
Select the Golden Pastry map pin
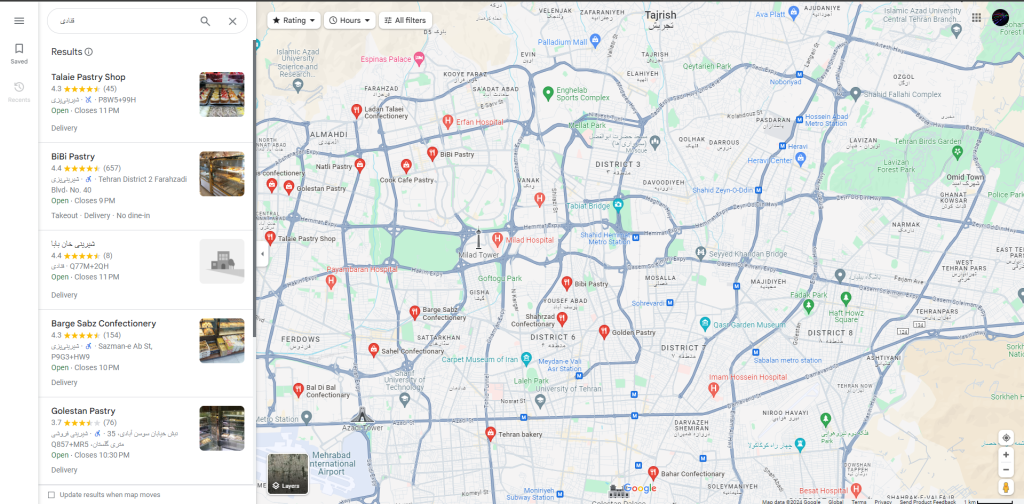[604, 332]
